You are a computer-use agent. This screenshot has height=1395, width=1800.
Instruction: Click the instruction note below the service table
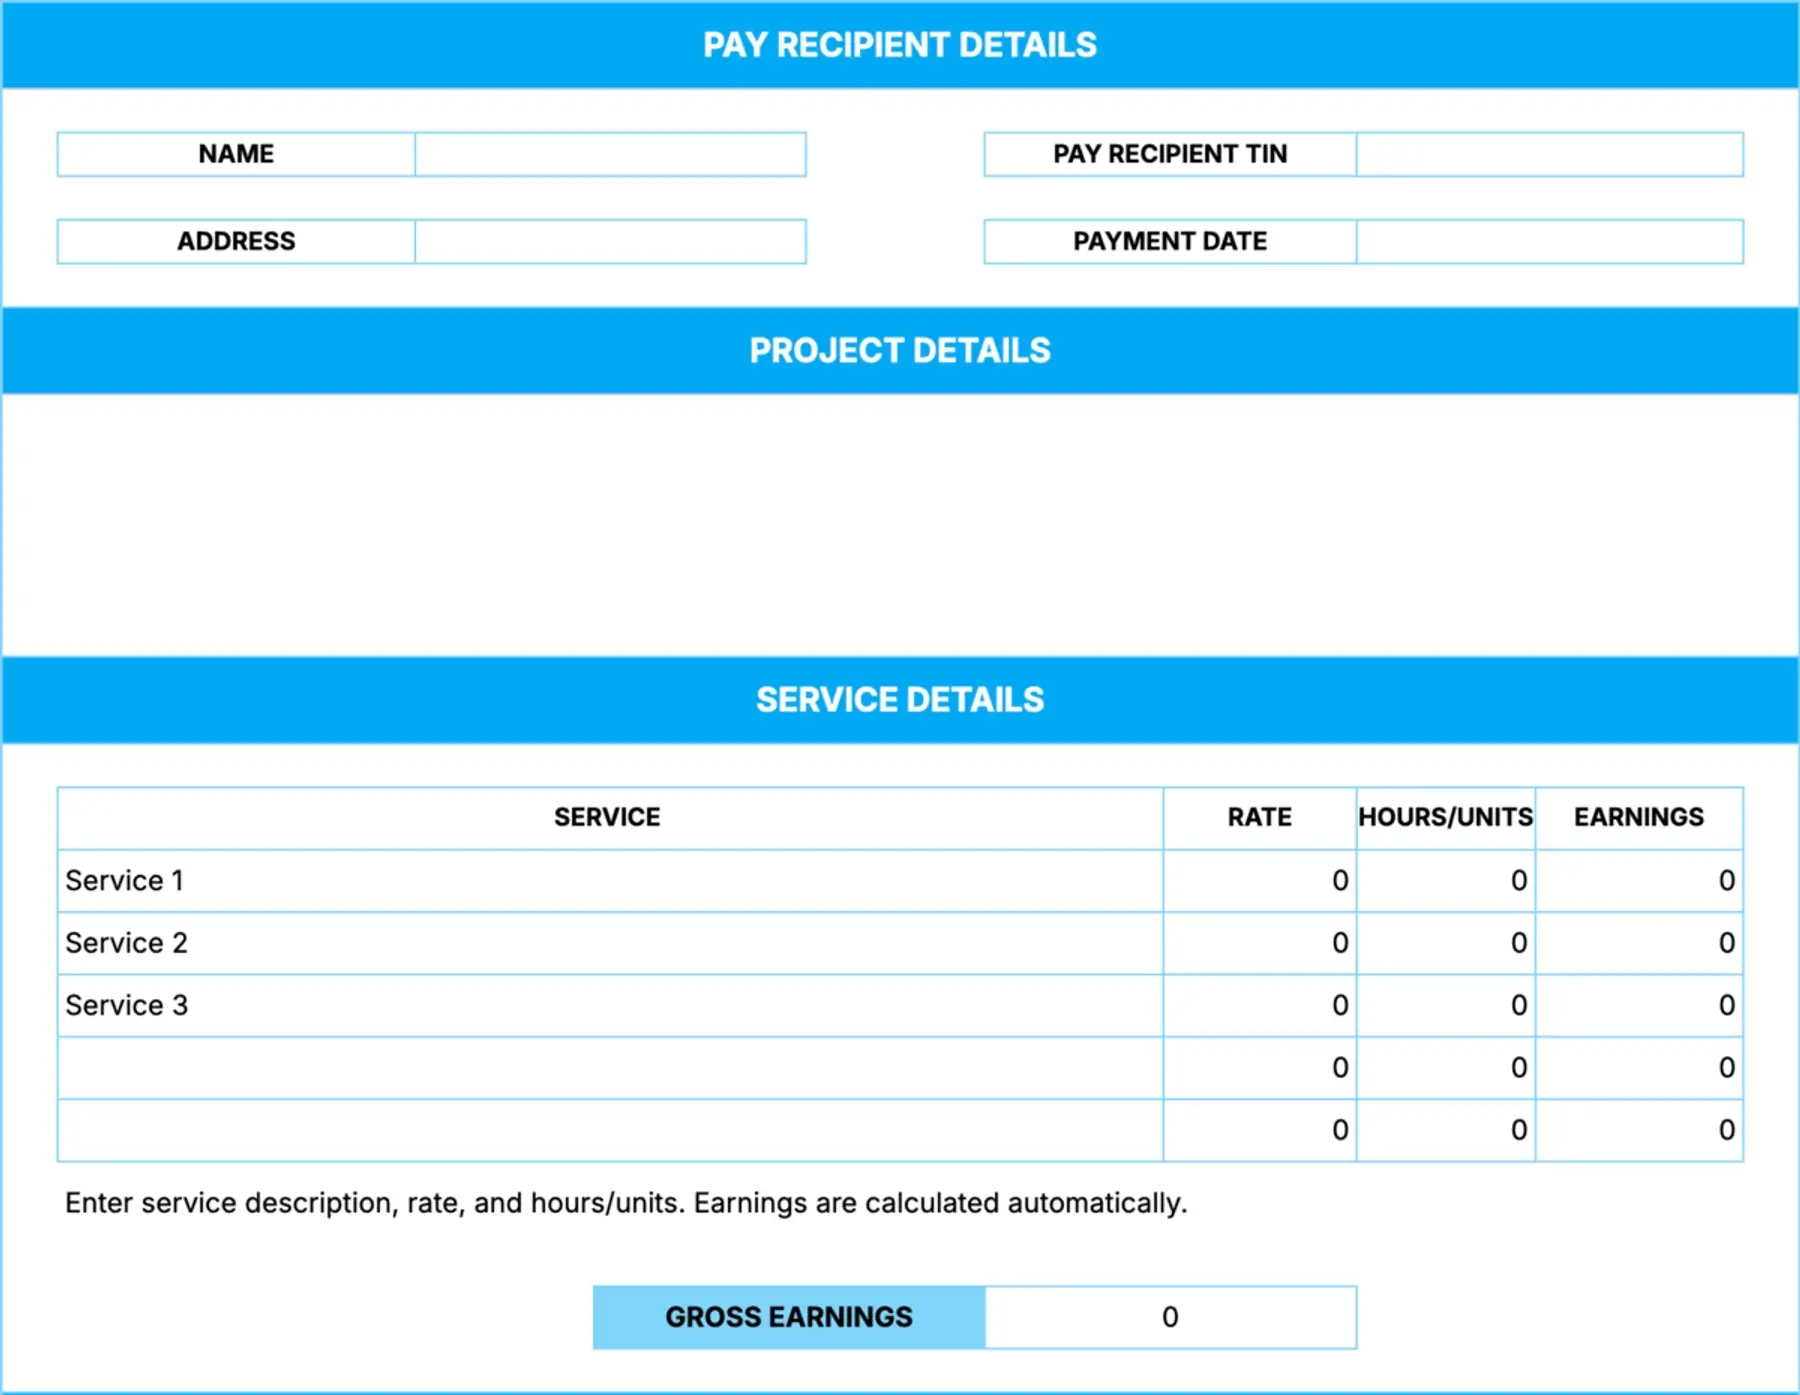(626, 1203)
